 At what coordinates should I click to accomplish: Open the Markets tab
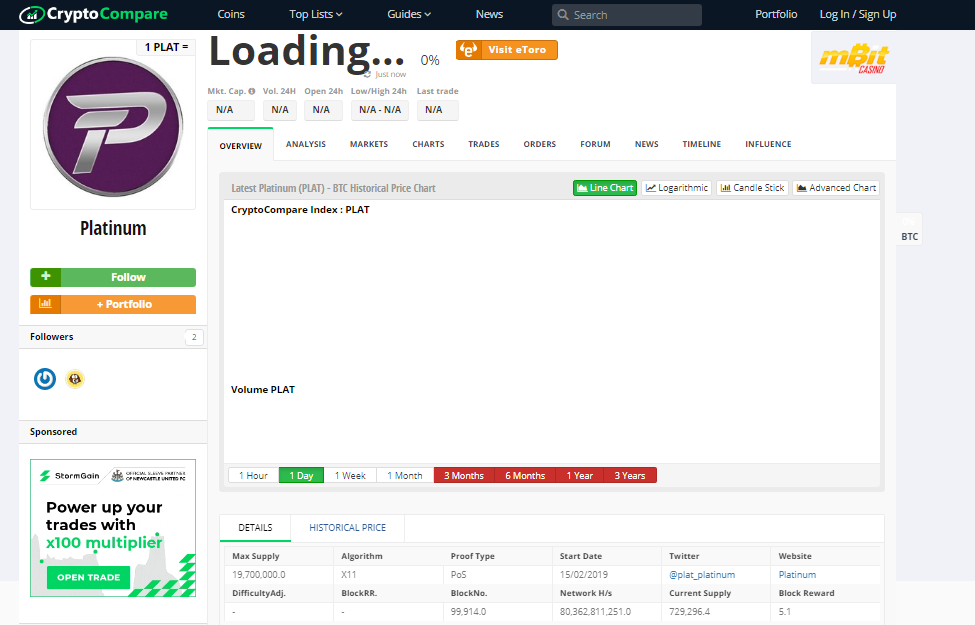[x=369, y=144]
